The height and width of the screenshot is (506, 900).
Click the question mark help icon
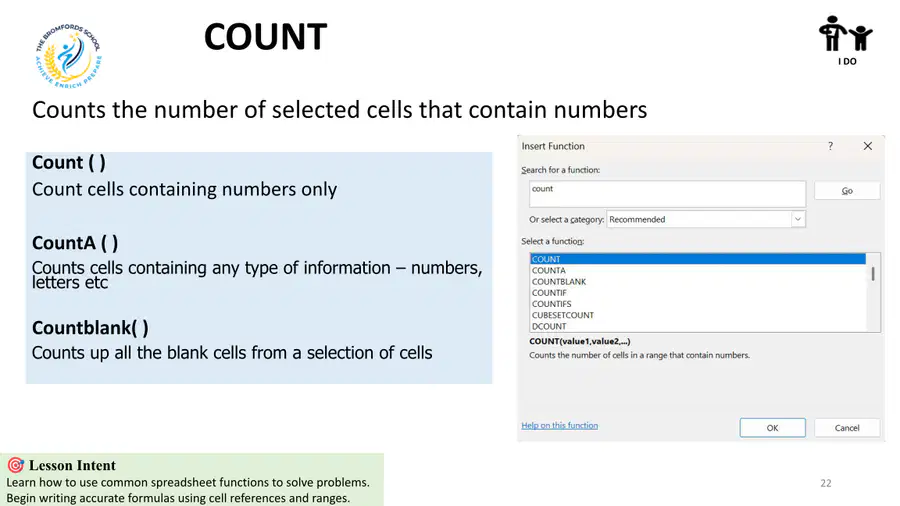point(830,146)
